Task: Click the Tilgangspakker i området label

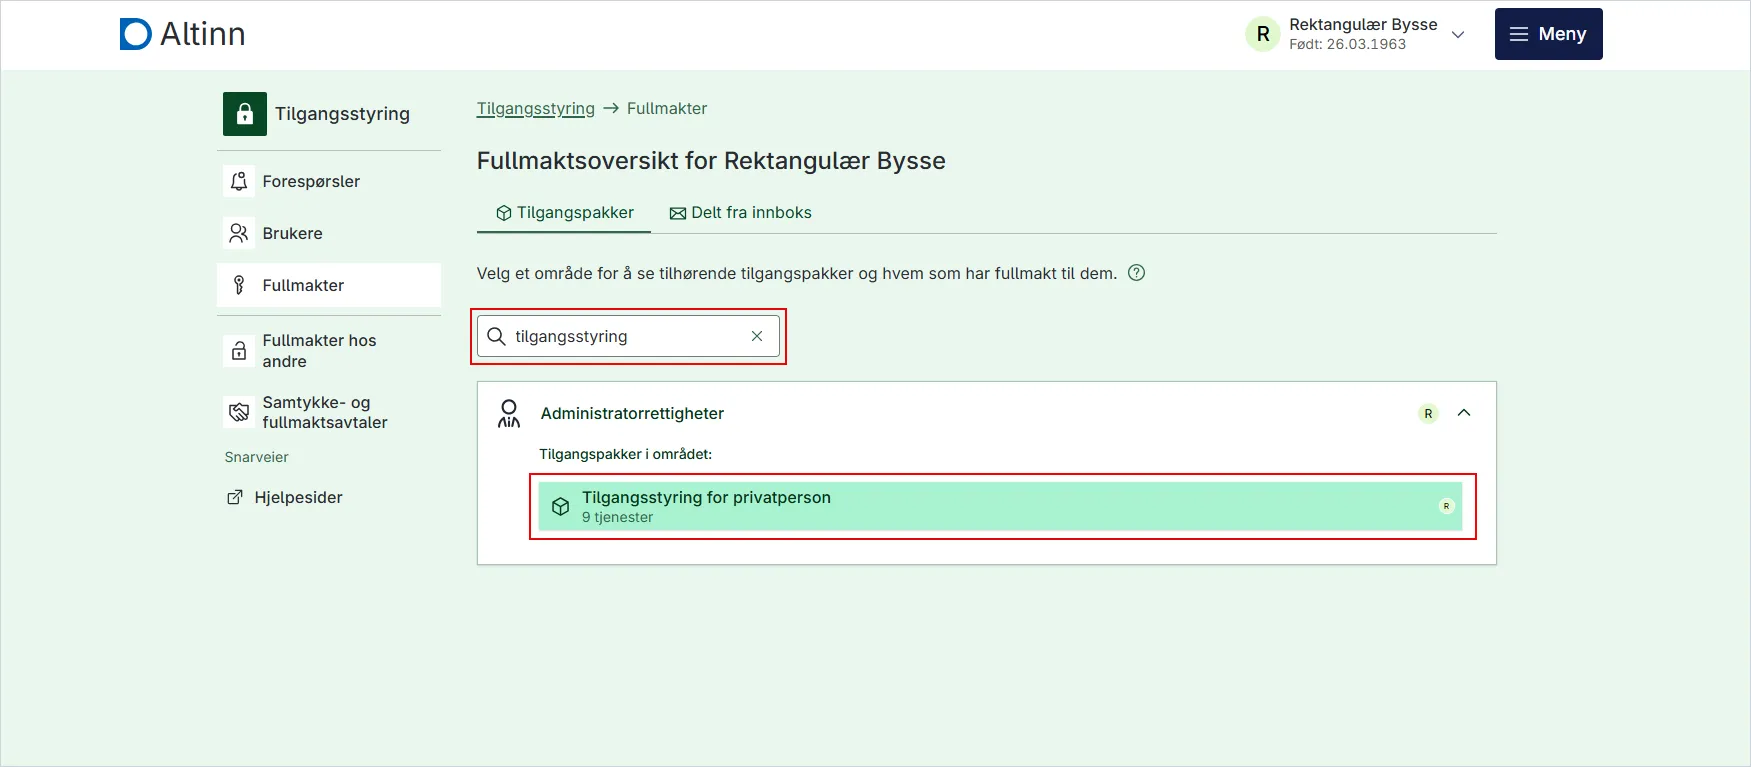Action: point(625,454)
